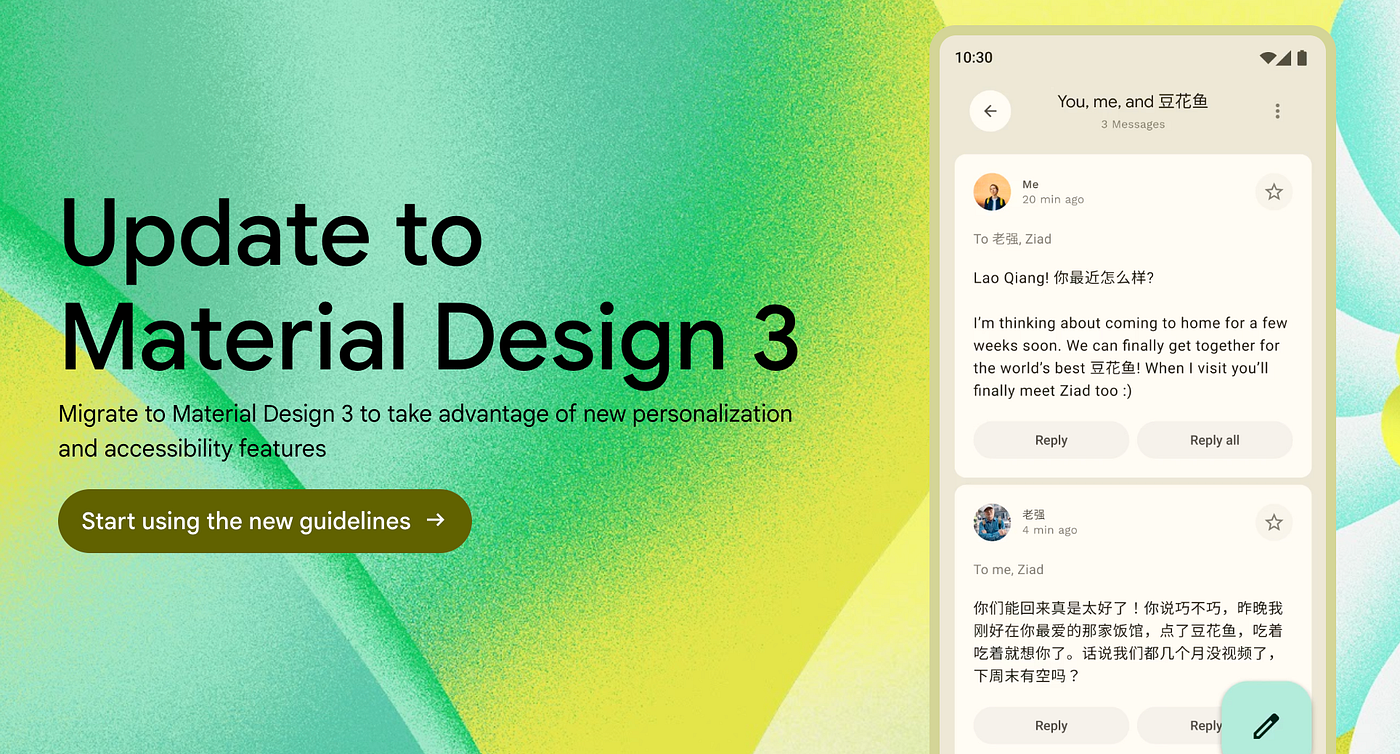
Task: Click the Lao Qiang! 你最近怎么样? line
Action: pos(1063,277)
